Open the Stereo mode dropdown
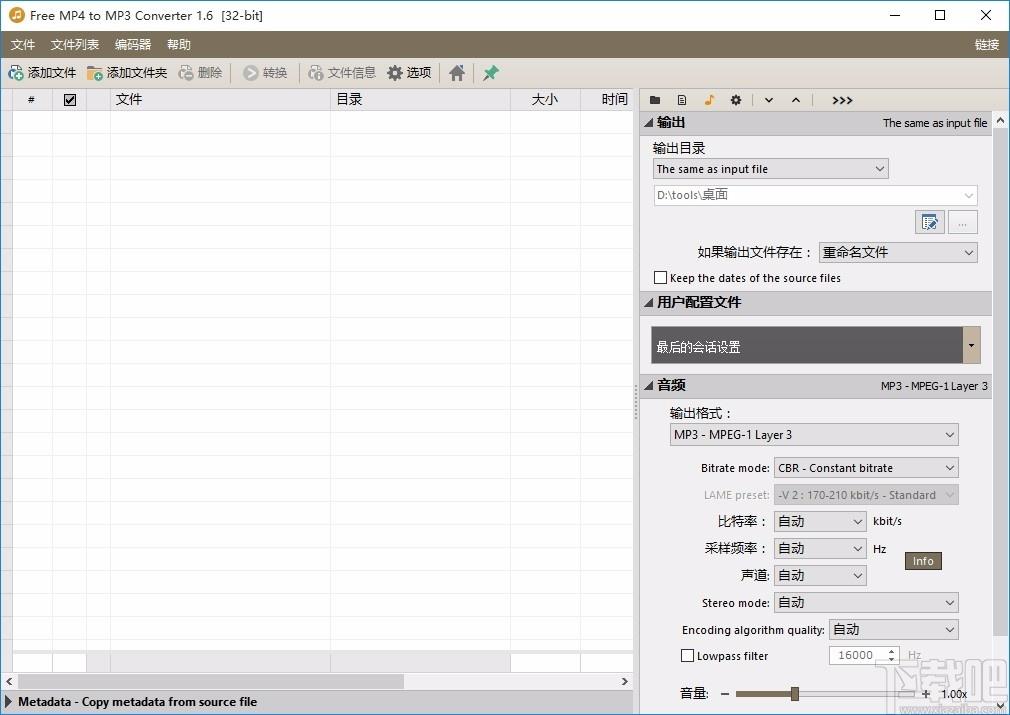This screenshot has height=715, width=1010. [x=866, y=603]
